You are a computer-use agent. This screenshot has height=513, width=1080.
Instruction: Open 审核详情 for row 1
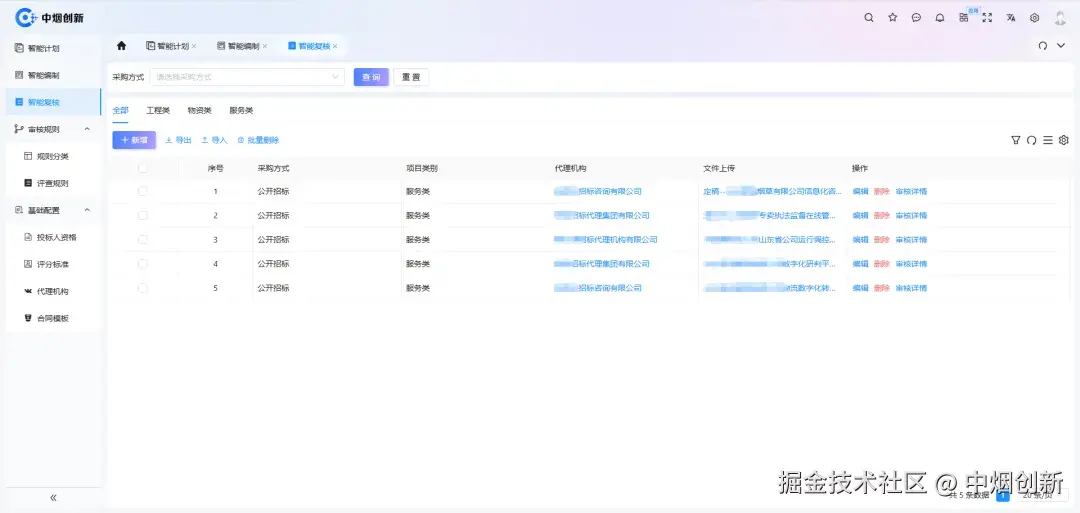[x=911, y=191]
